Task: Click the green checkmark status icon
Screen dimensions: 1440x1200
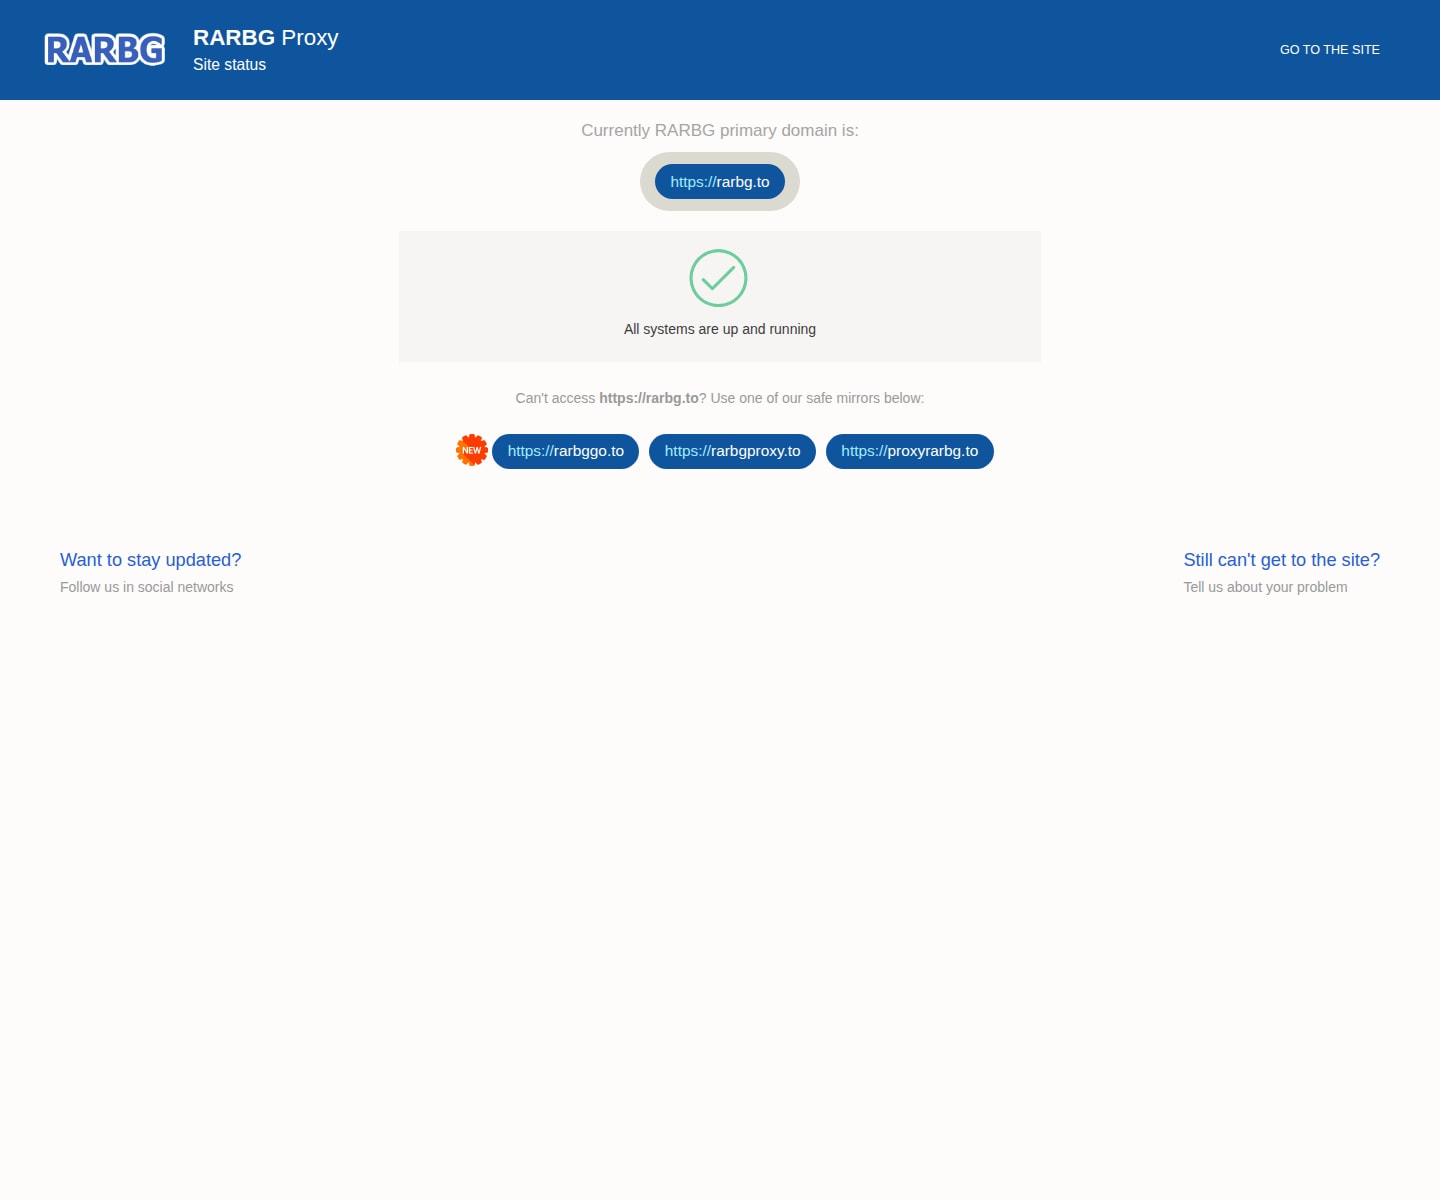Action: click(x=718, y=278)
